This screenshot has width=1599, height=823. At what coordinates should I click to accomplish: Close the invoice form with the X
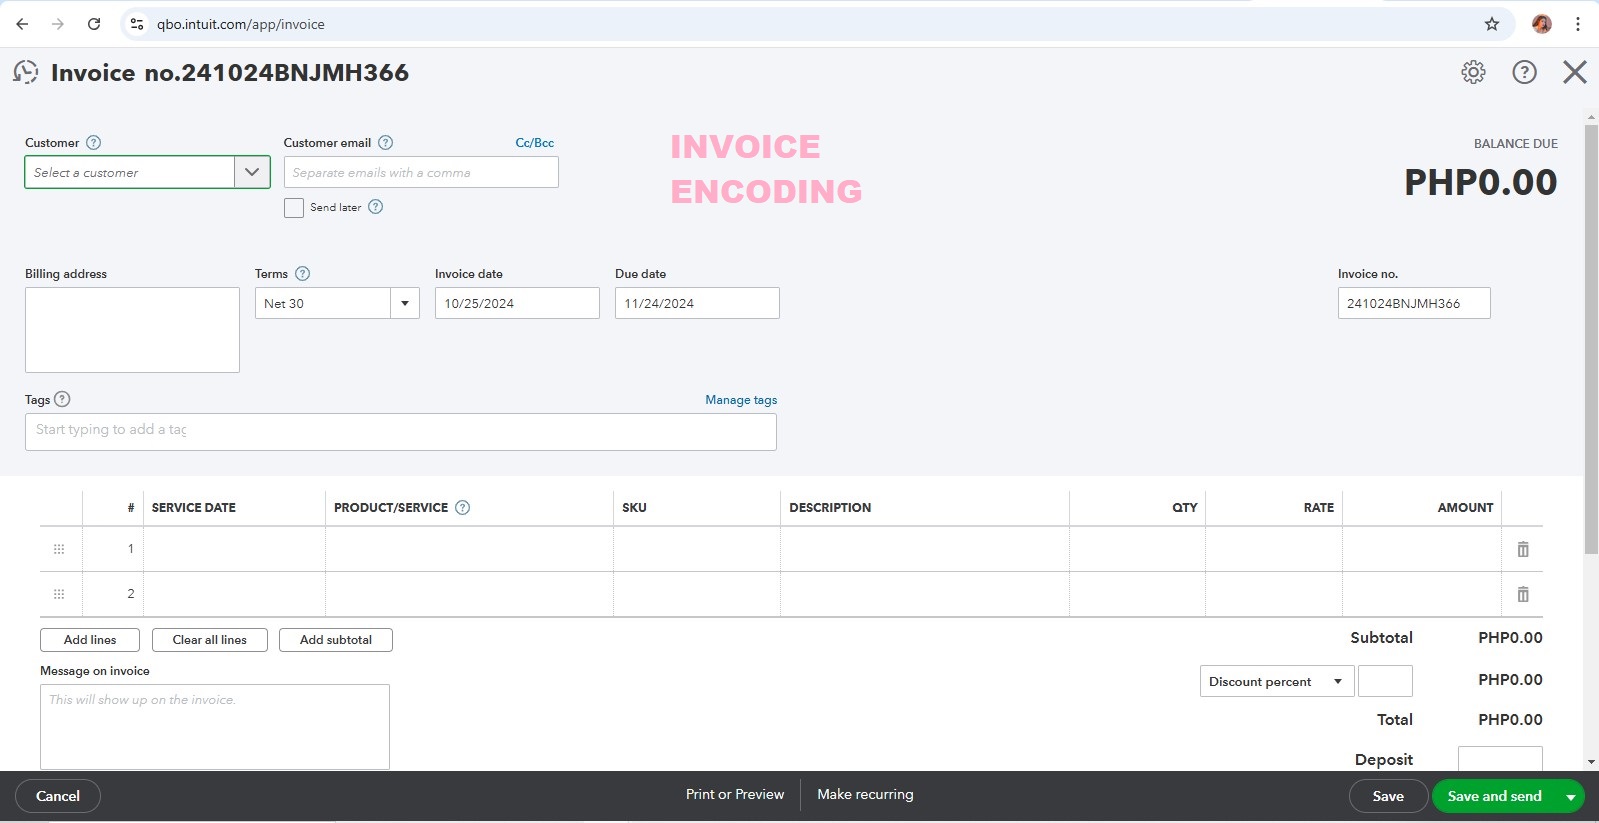(1575, 72)
